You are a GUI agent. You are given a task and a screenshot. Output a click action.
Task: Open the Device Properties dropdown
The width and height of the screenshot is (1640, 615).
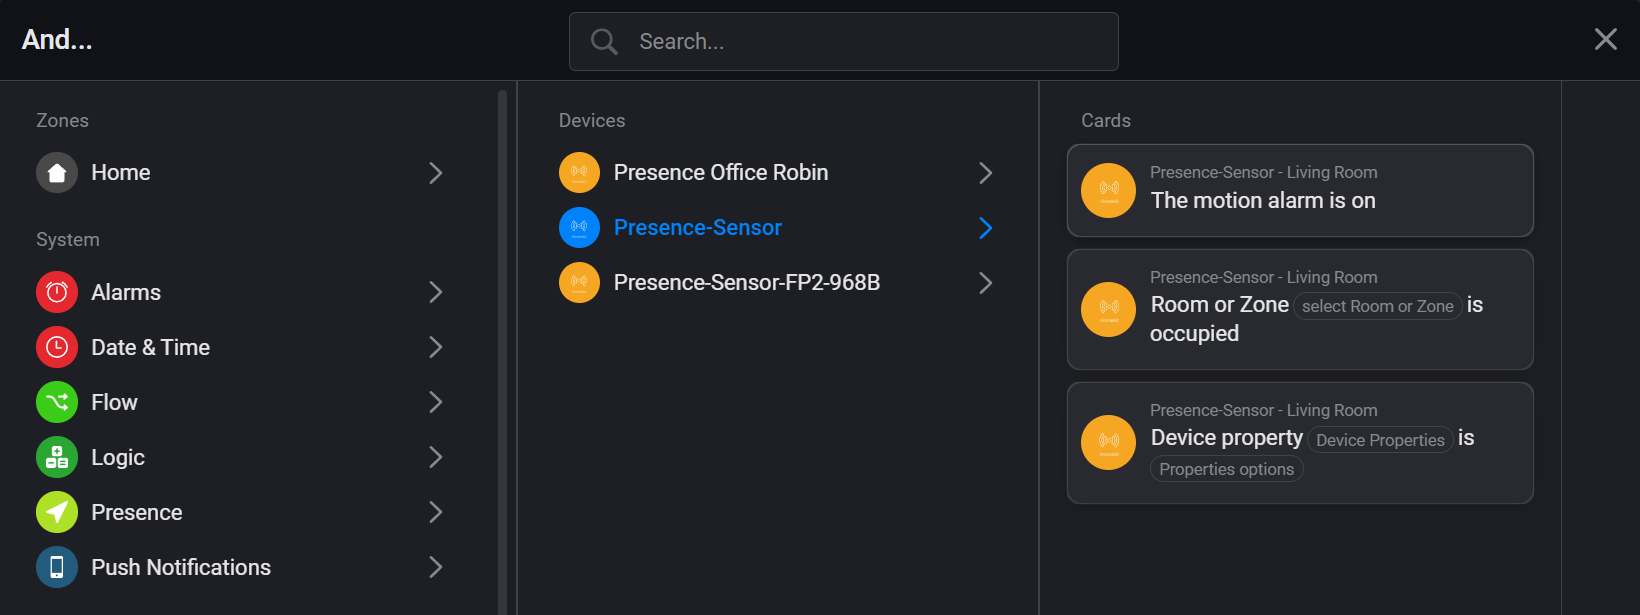point(1380,440)
